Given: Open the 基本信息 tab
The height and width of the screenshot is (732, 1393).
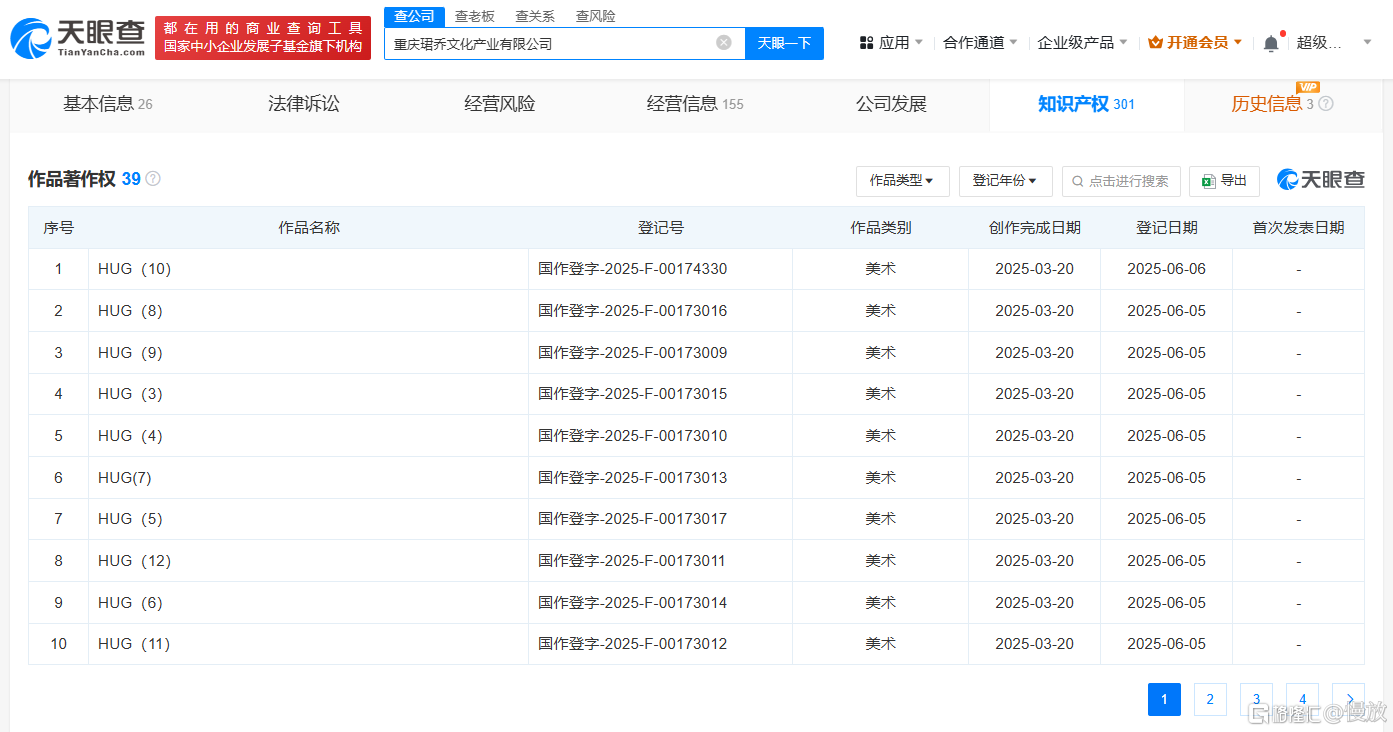Looking at the screenshot, I should 108,104.
